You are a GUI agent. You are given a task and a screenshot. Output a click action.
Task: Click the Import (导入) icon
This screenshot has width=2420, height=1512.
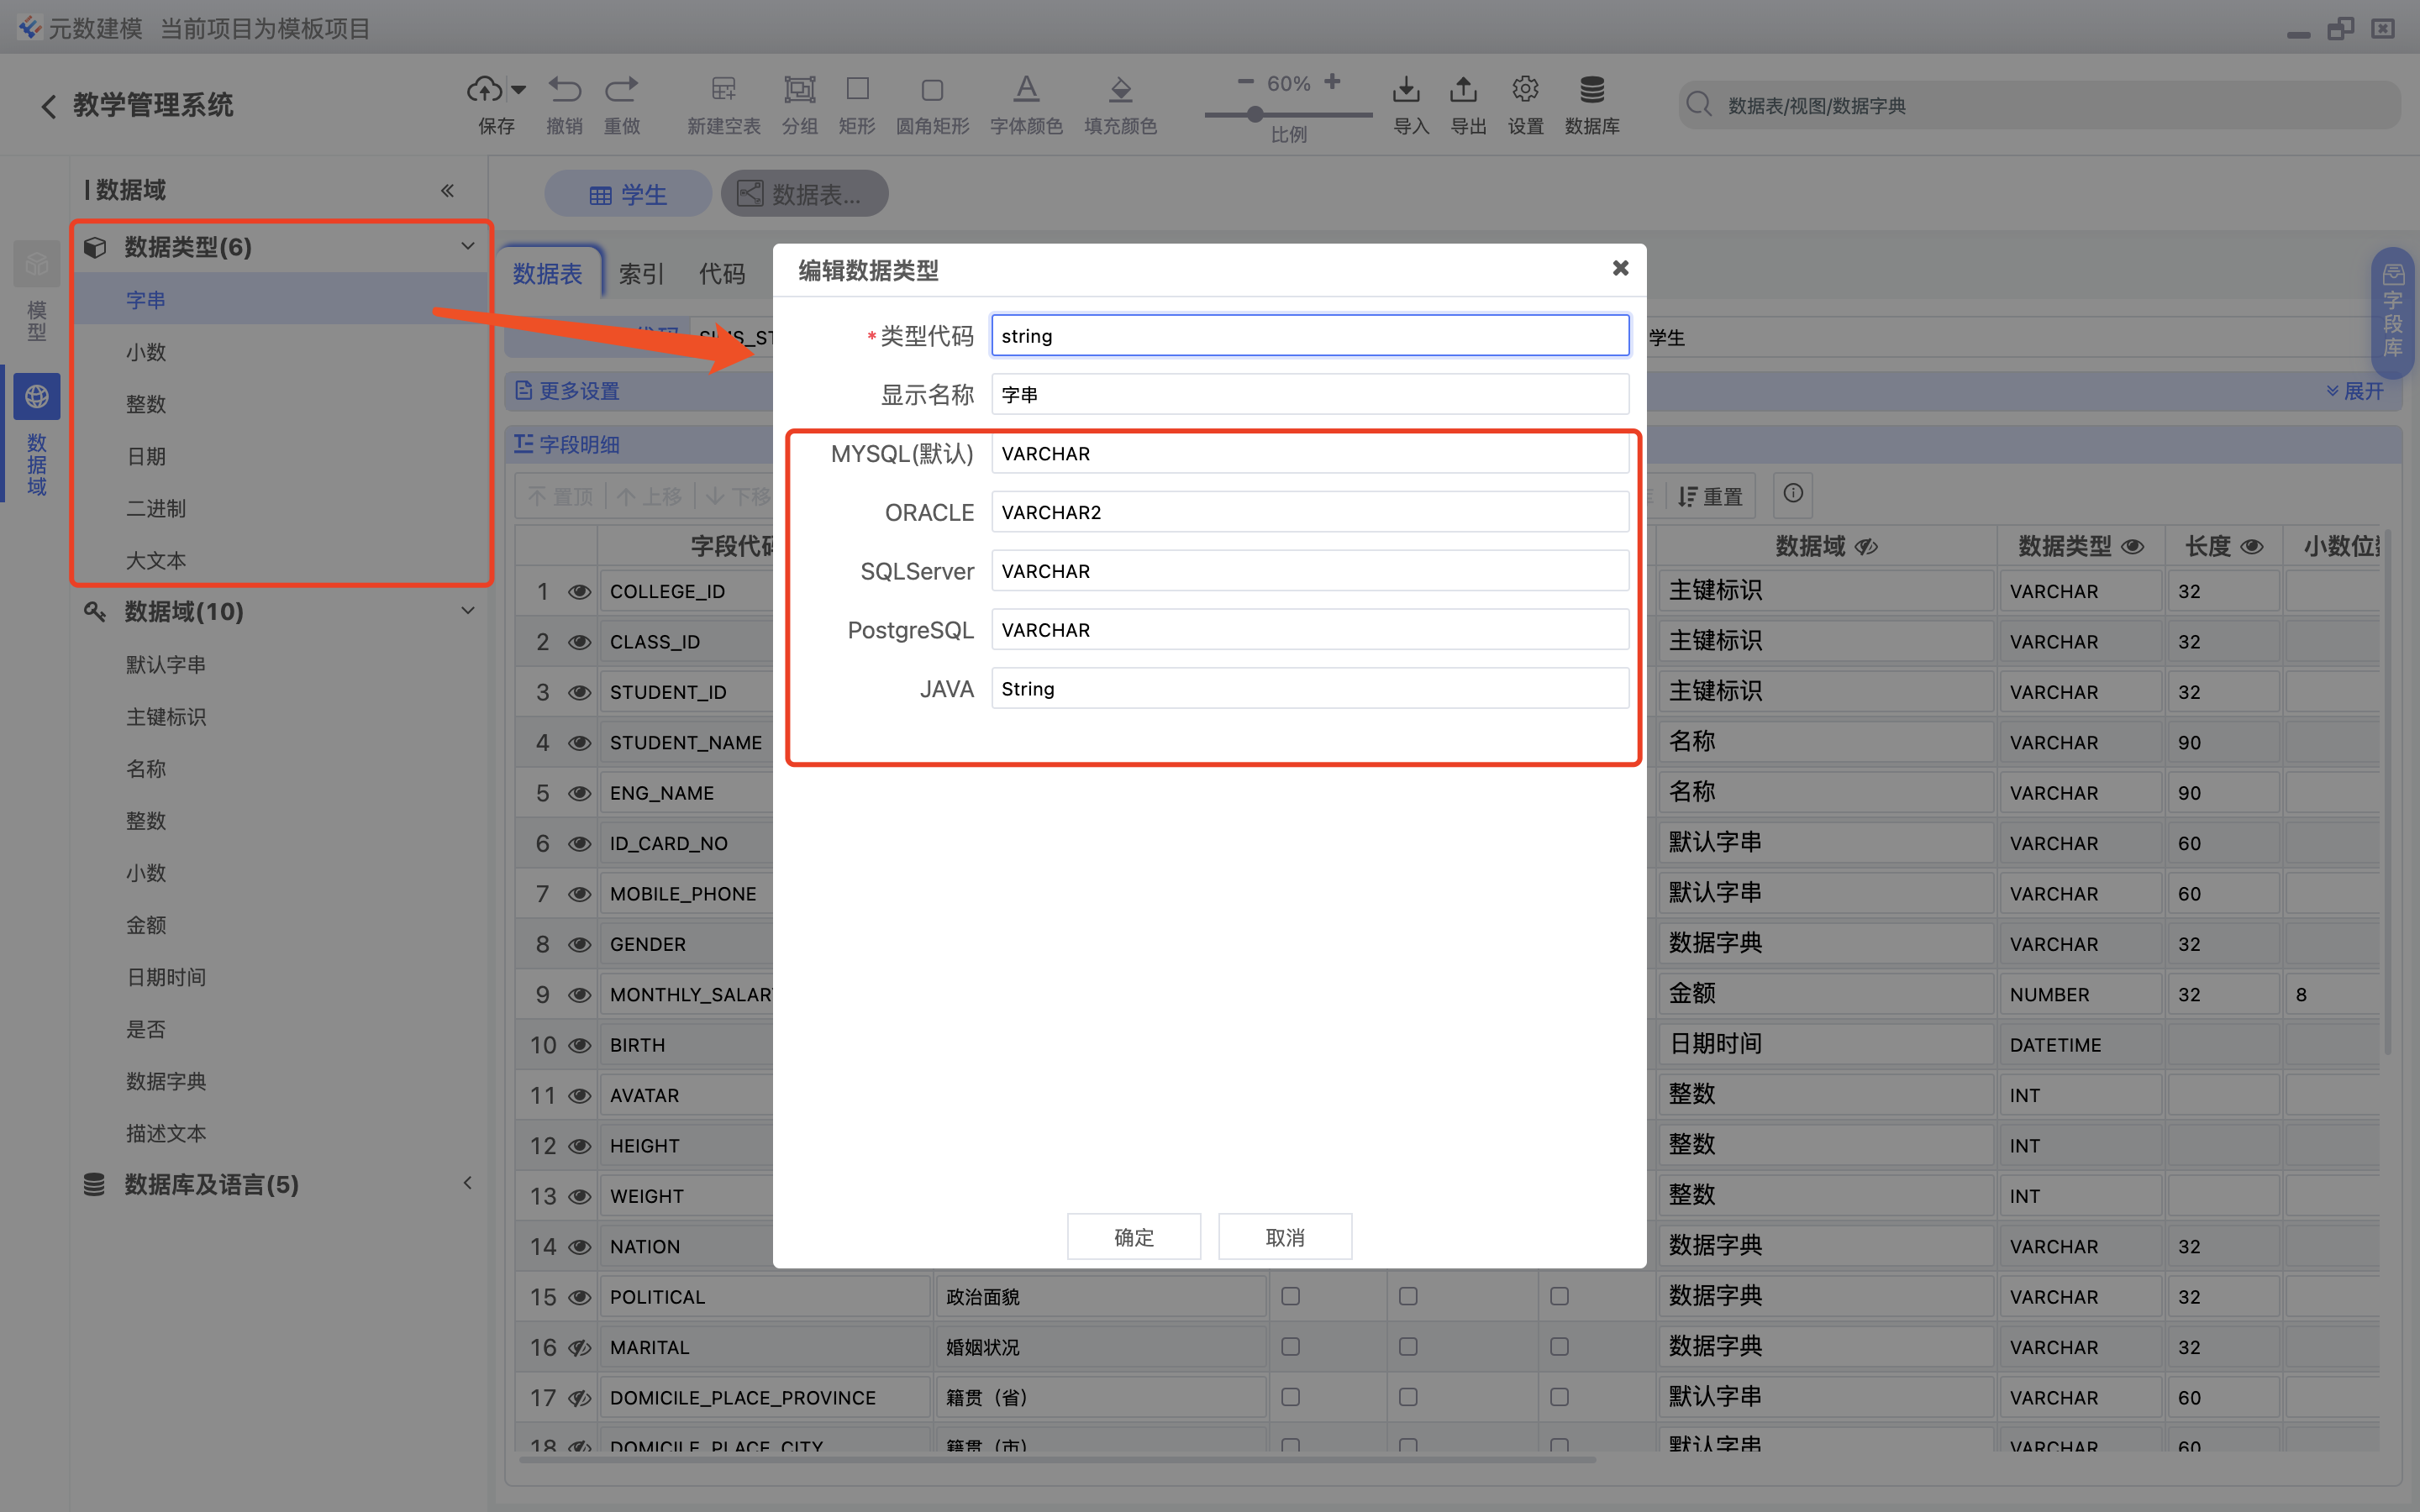1406,90
